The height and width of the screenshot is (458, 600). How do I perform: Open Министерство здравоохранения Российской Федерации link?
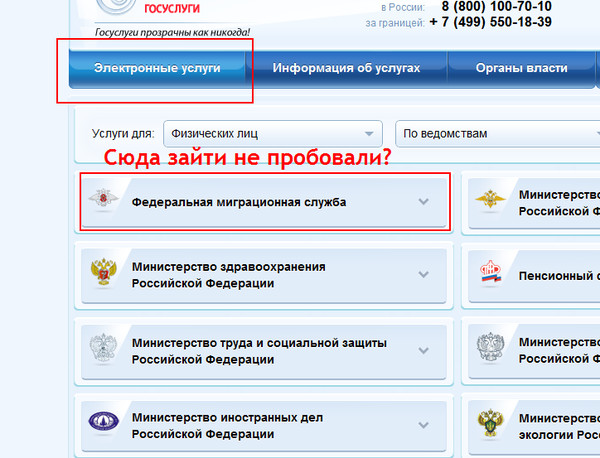click(228, 275)
